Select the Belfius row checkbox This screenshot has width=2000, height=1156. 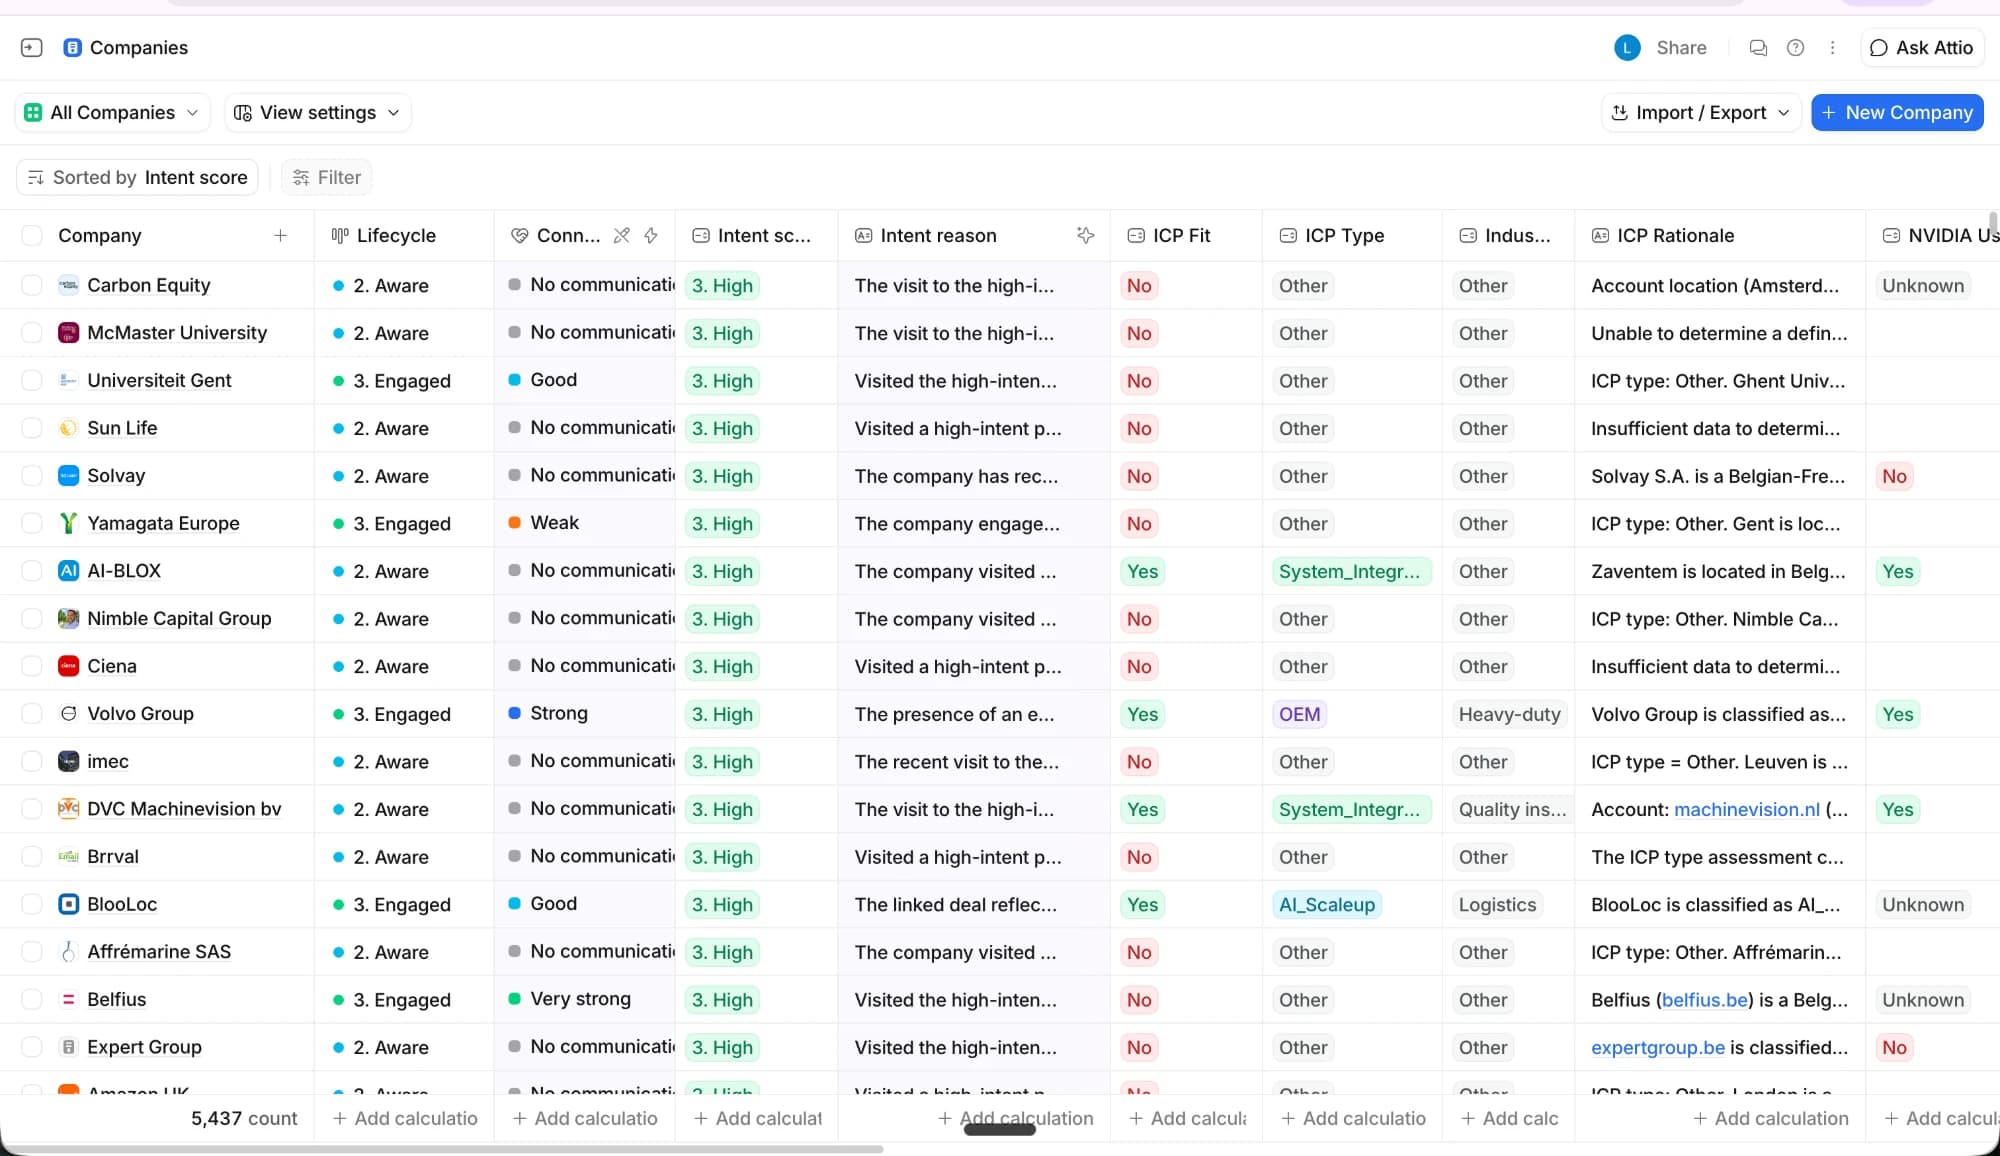[x=32, y=999]
